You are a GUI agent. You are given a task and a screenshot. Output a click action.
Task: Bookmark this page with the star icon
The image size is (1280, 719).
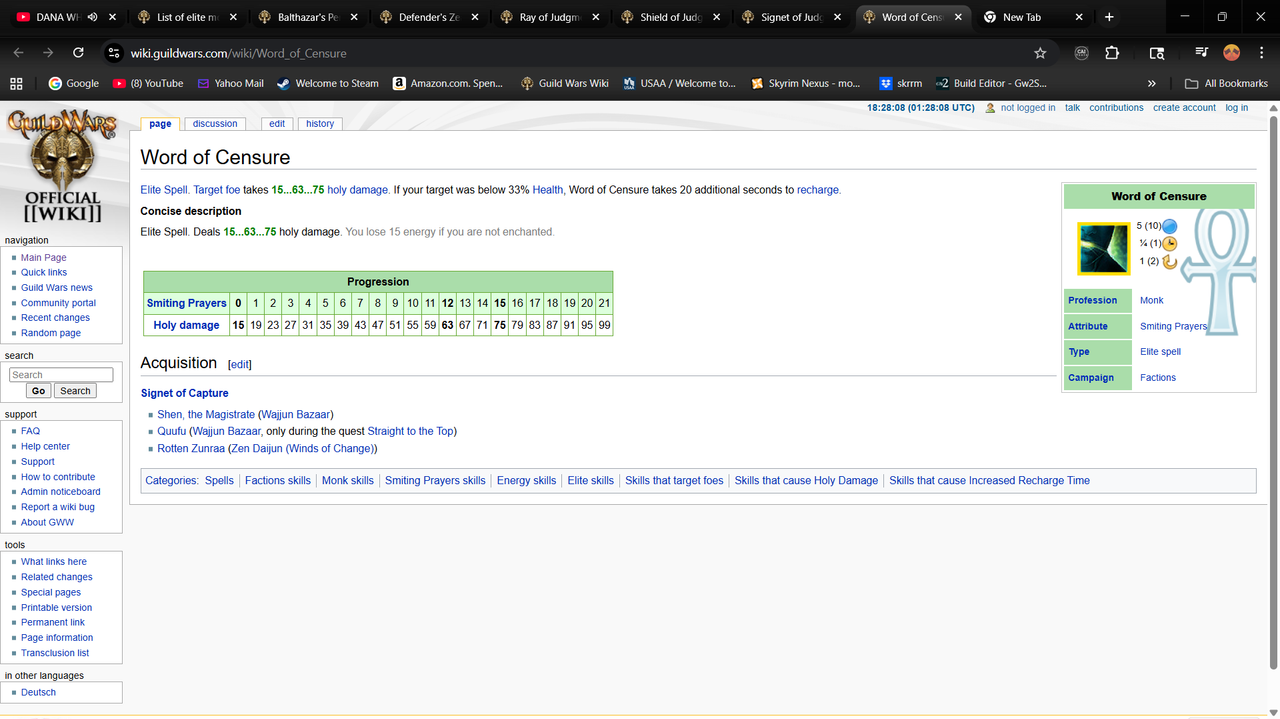1040,53
